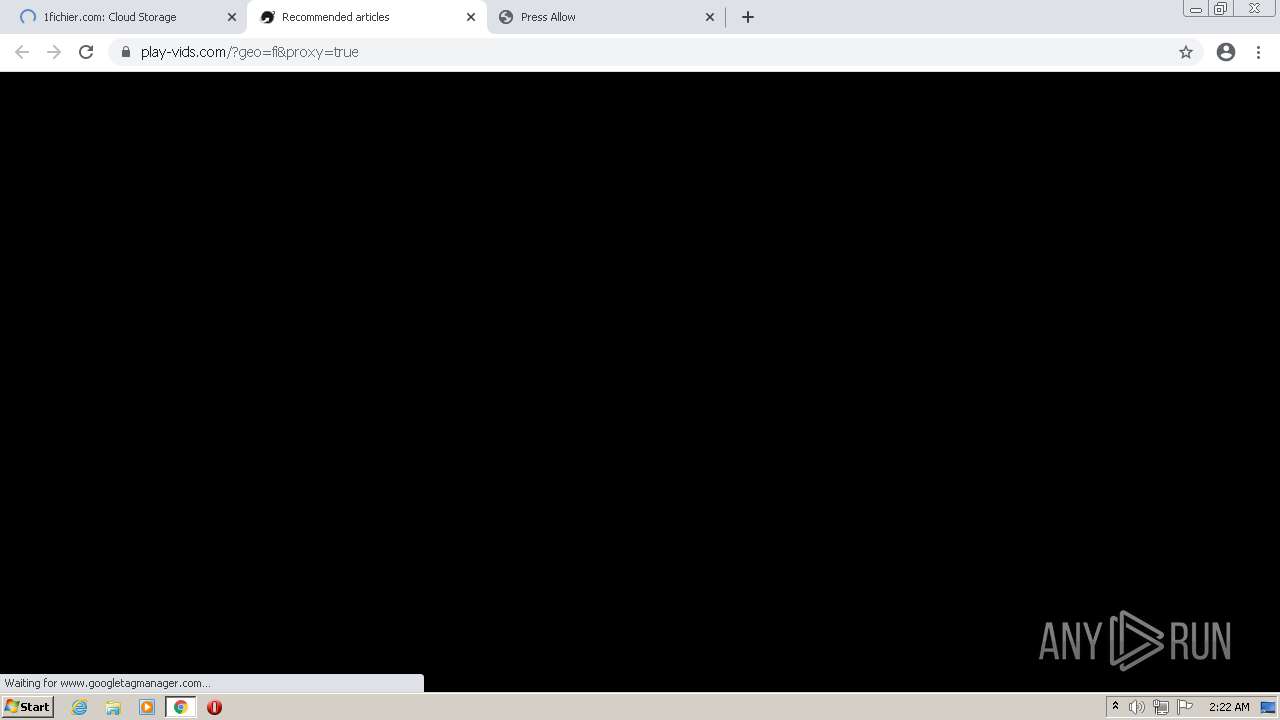View site security lock information

pos(126,52)
